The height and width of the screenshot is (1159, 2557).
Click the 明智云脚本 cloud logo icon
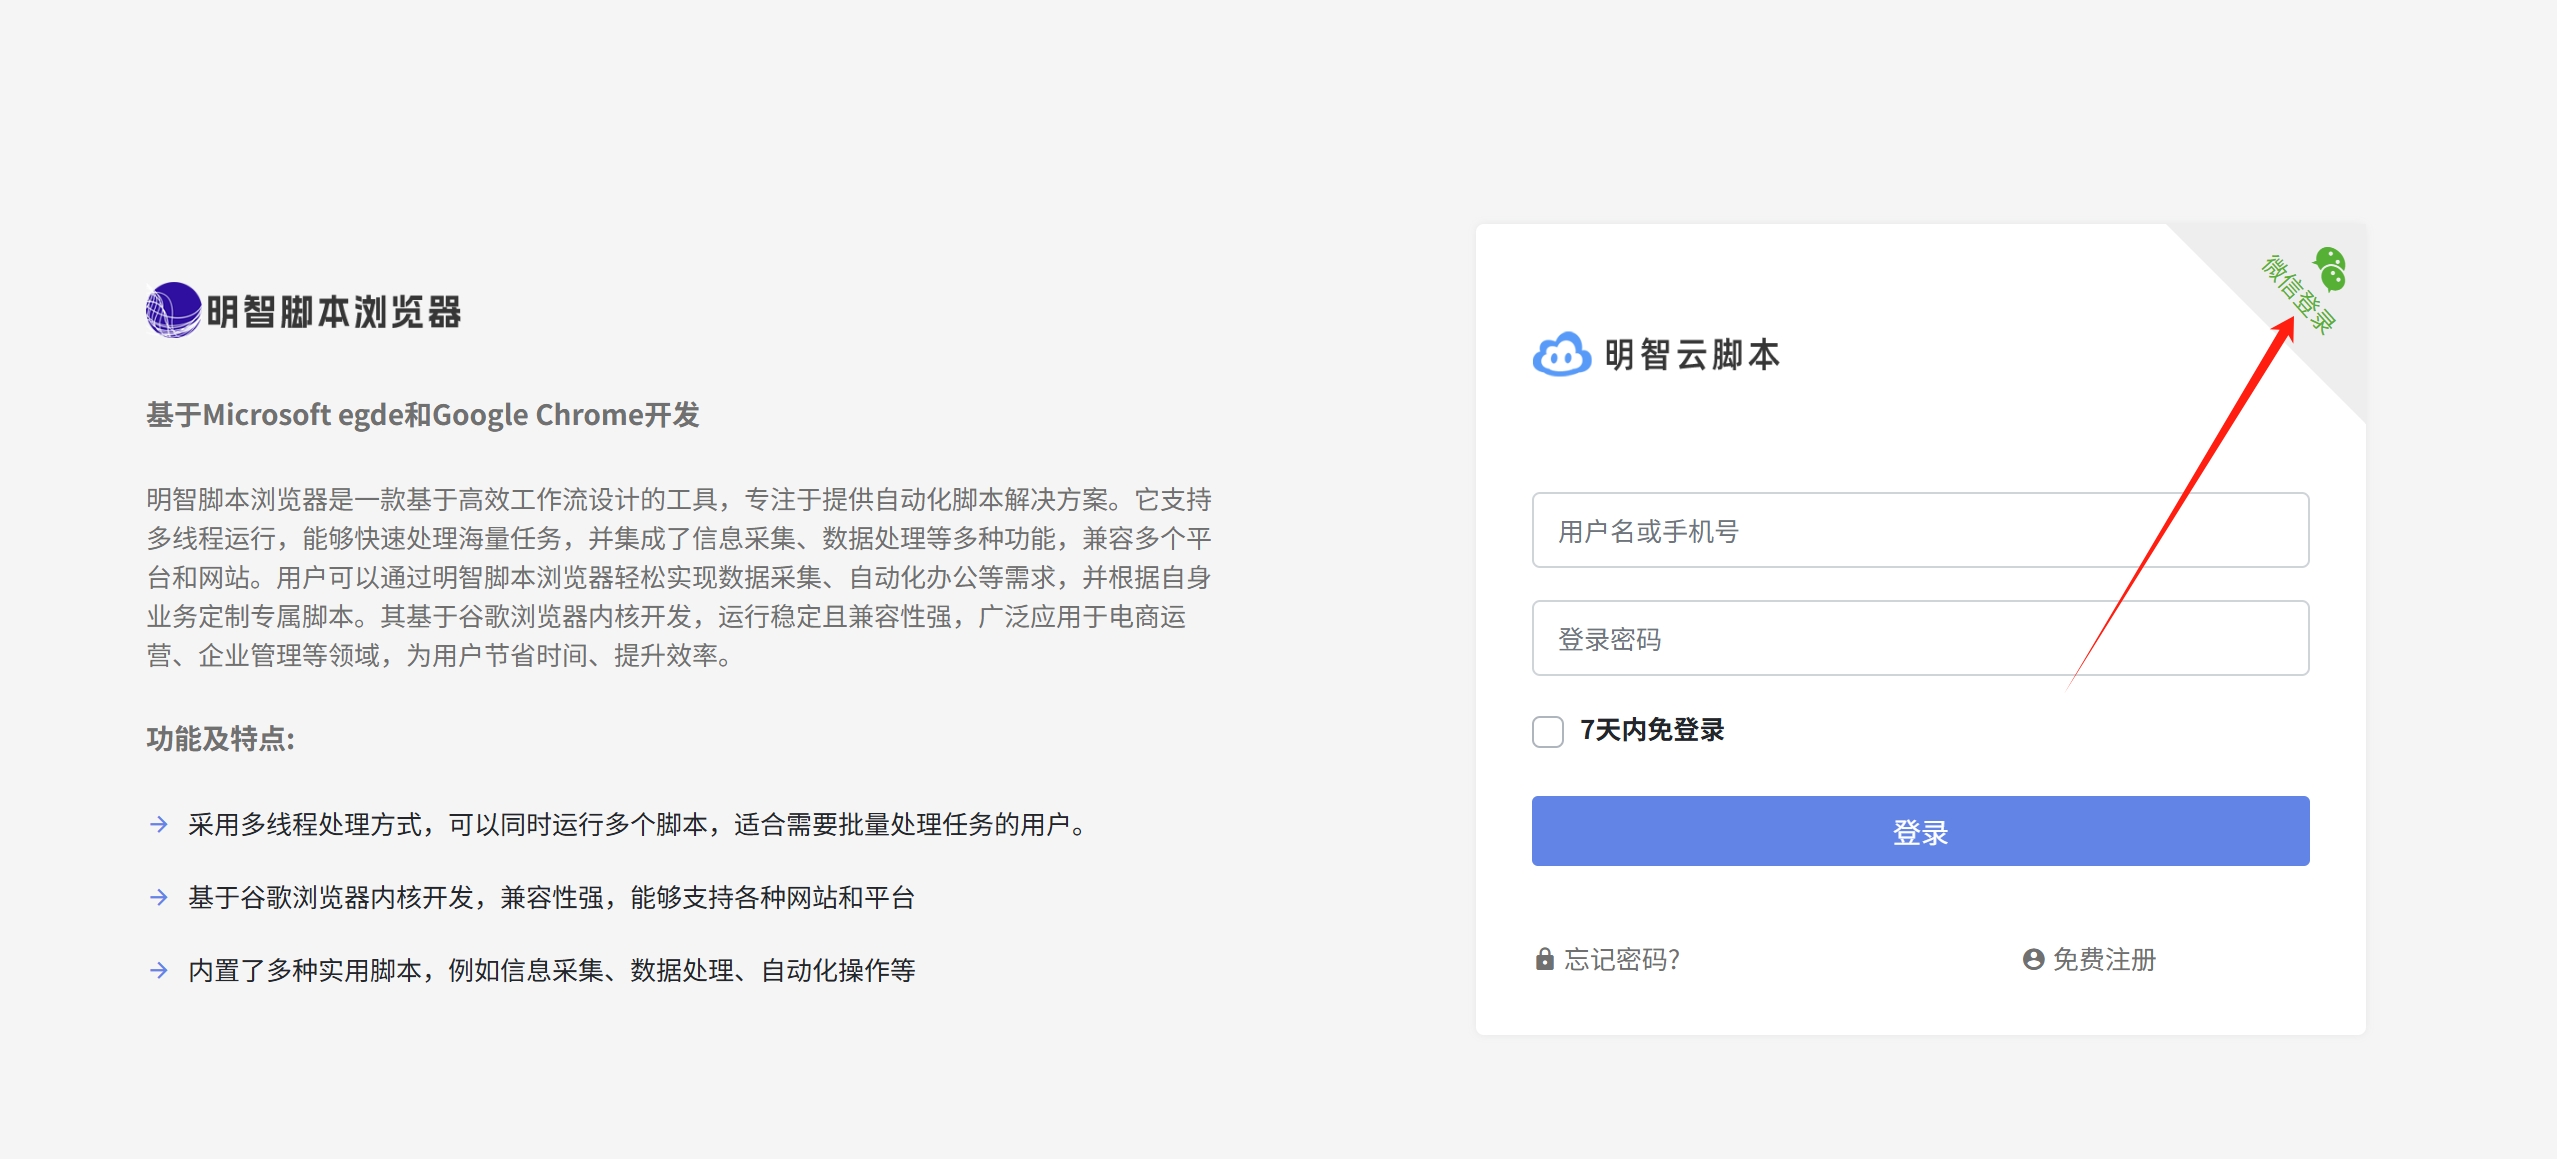pos(1561,354)
